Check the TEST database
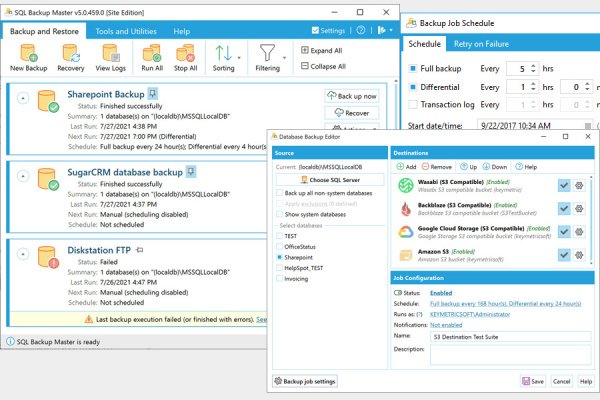Viewport: 600px width, 400px height. point(279,236)
